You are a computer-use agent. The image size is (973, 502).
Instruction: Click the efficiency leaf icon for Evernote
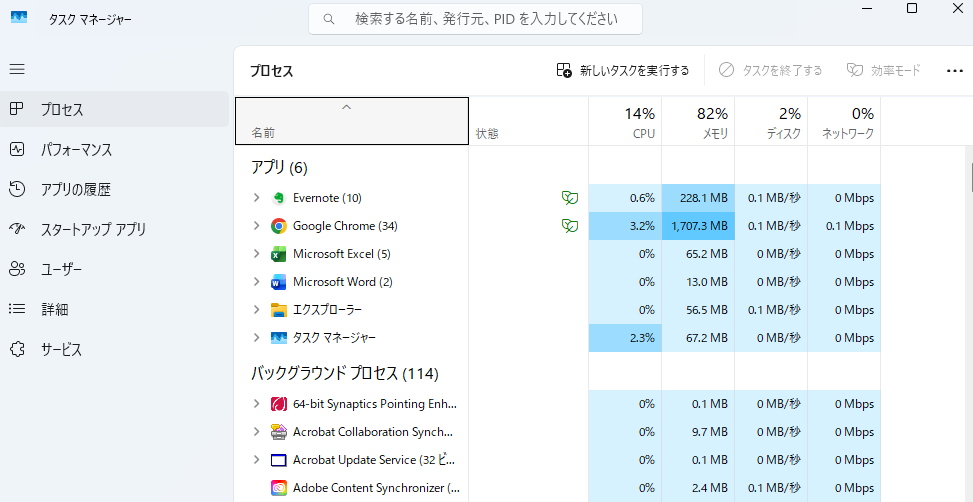coord(570,198)
